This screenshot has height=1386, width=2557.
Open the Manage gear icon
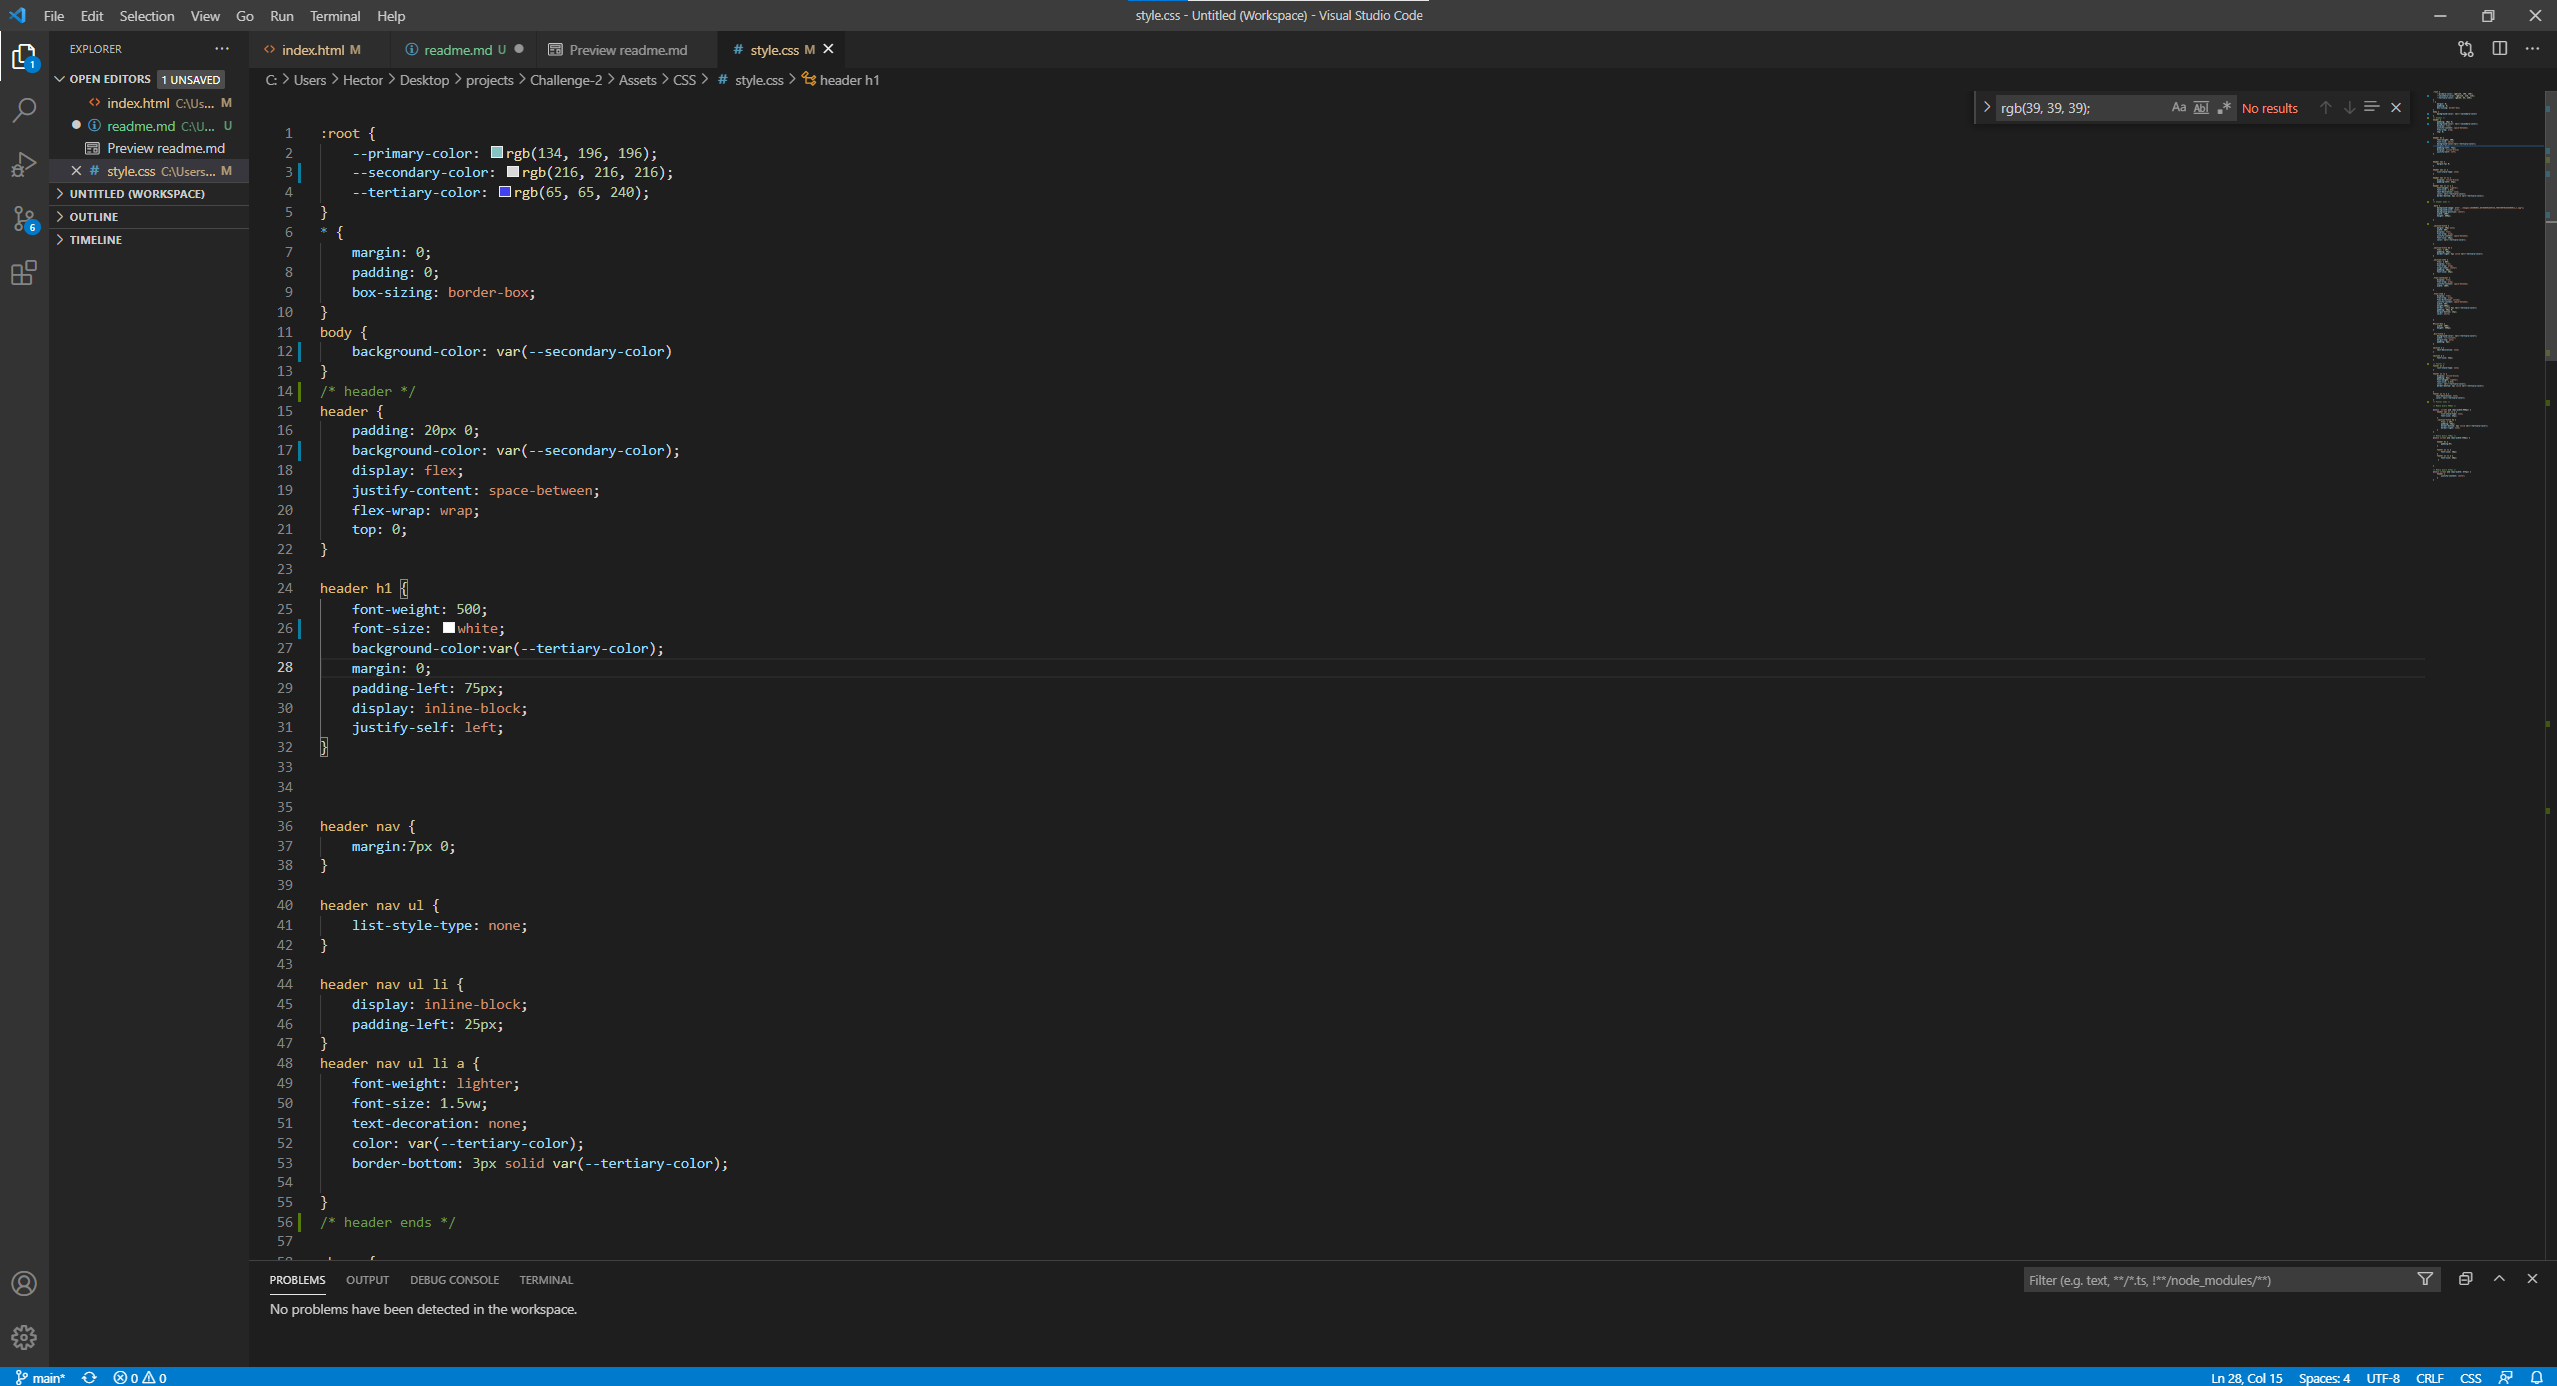(x=24, y=1337)
